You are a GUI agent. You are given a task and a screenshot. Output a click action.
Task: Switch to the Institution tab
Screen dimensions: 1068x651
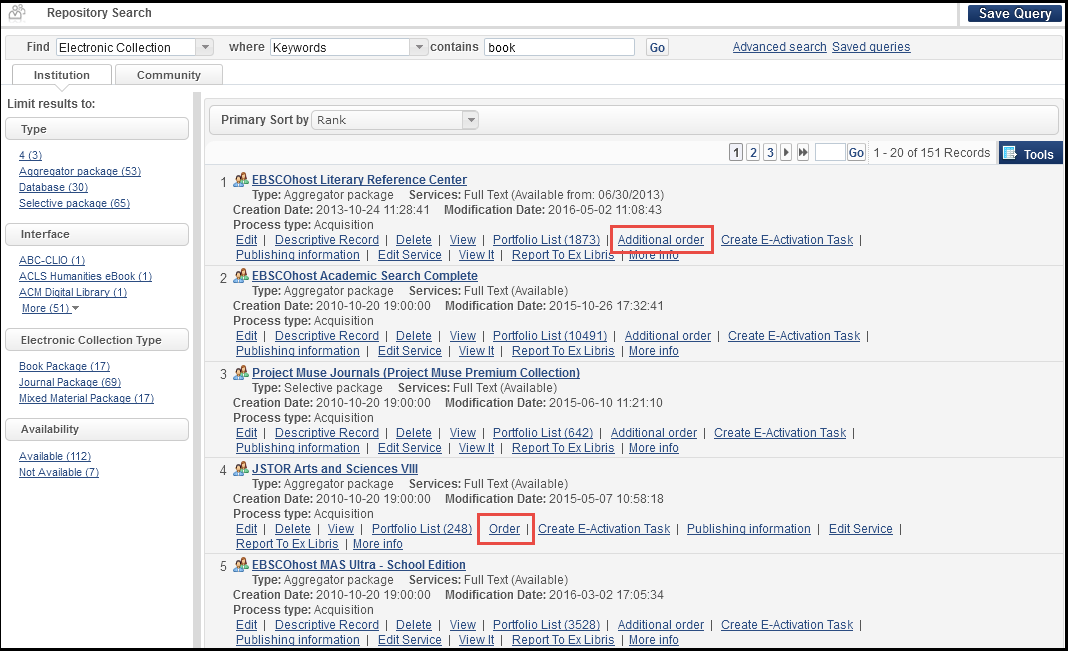point(62,75)
